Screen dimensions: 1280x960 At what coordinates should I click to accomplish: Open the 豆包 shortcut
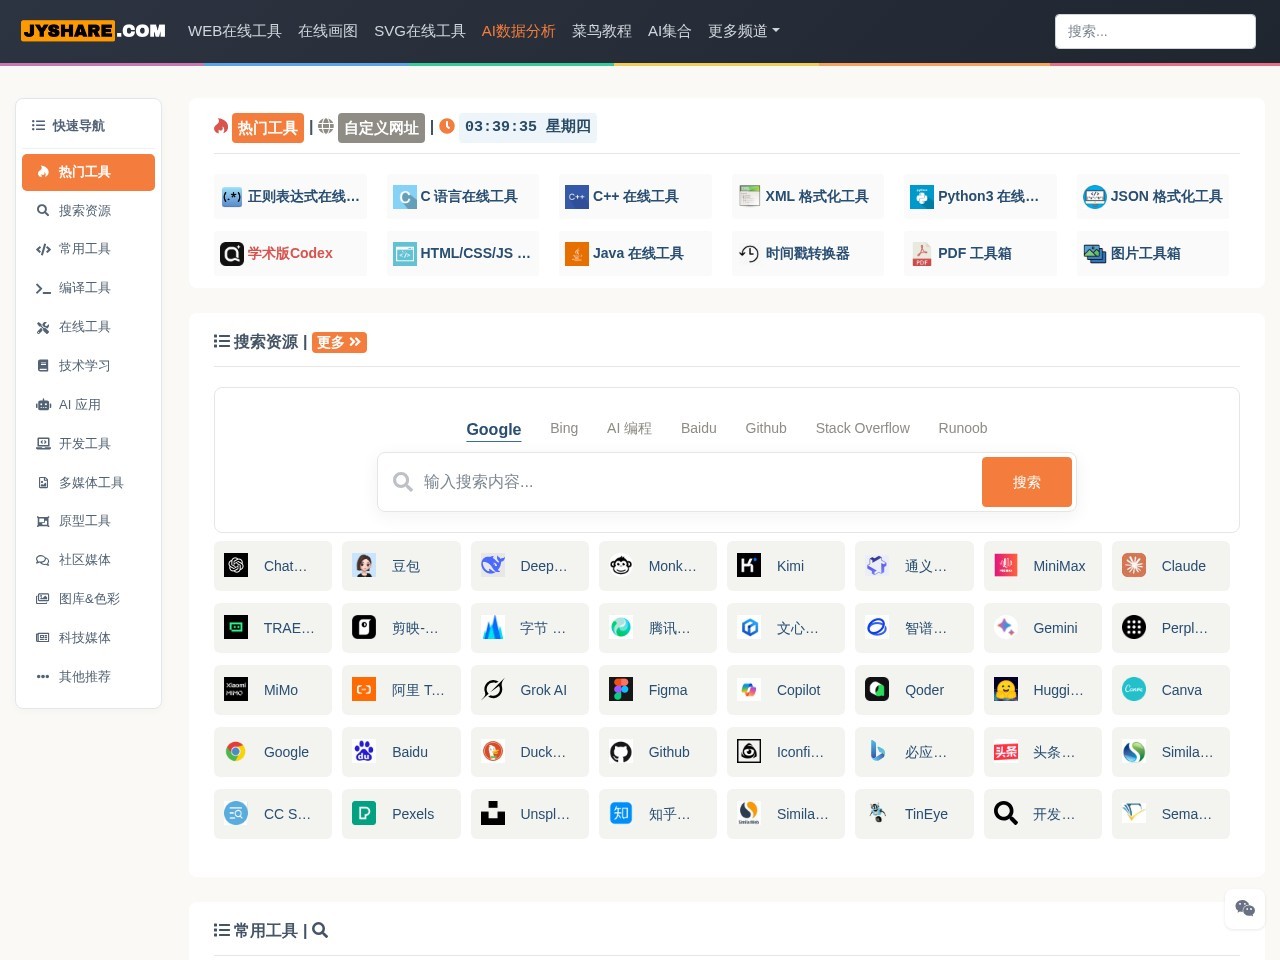[x=401, y=566]
